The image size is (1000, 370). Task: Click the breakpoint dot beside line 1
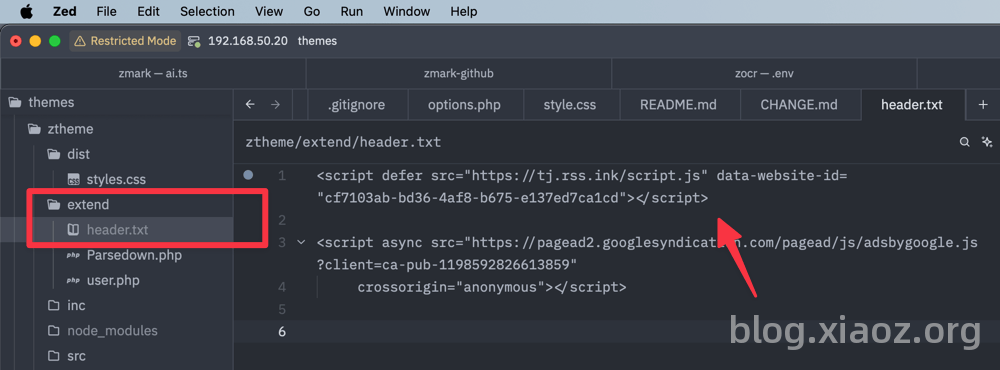point(249,175)
